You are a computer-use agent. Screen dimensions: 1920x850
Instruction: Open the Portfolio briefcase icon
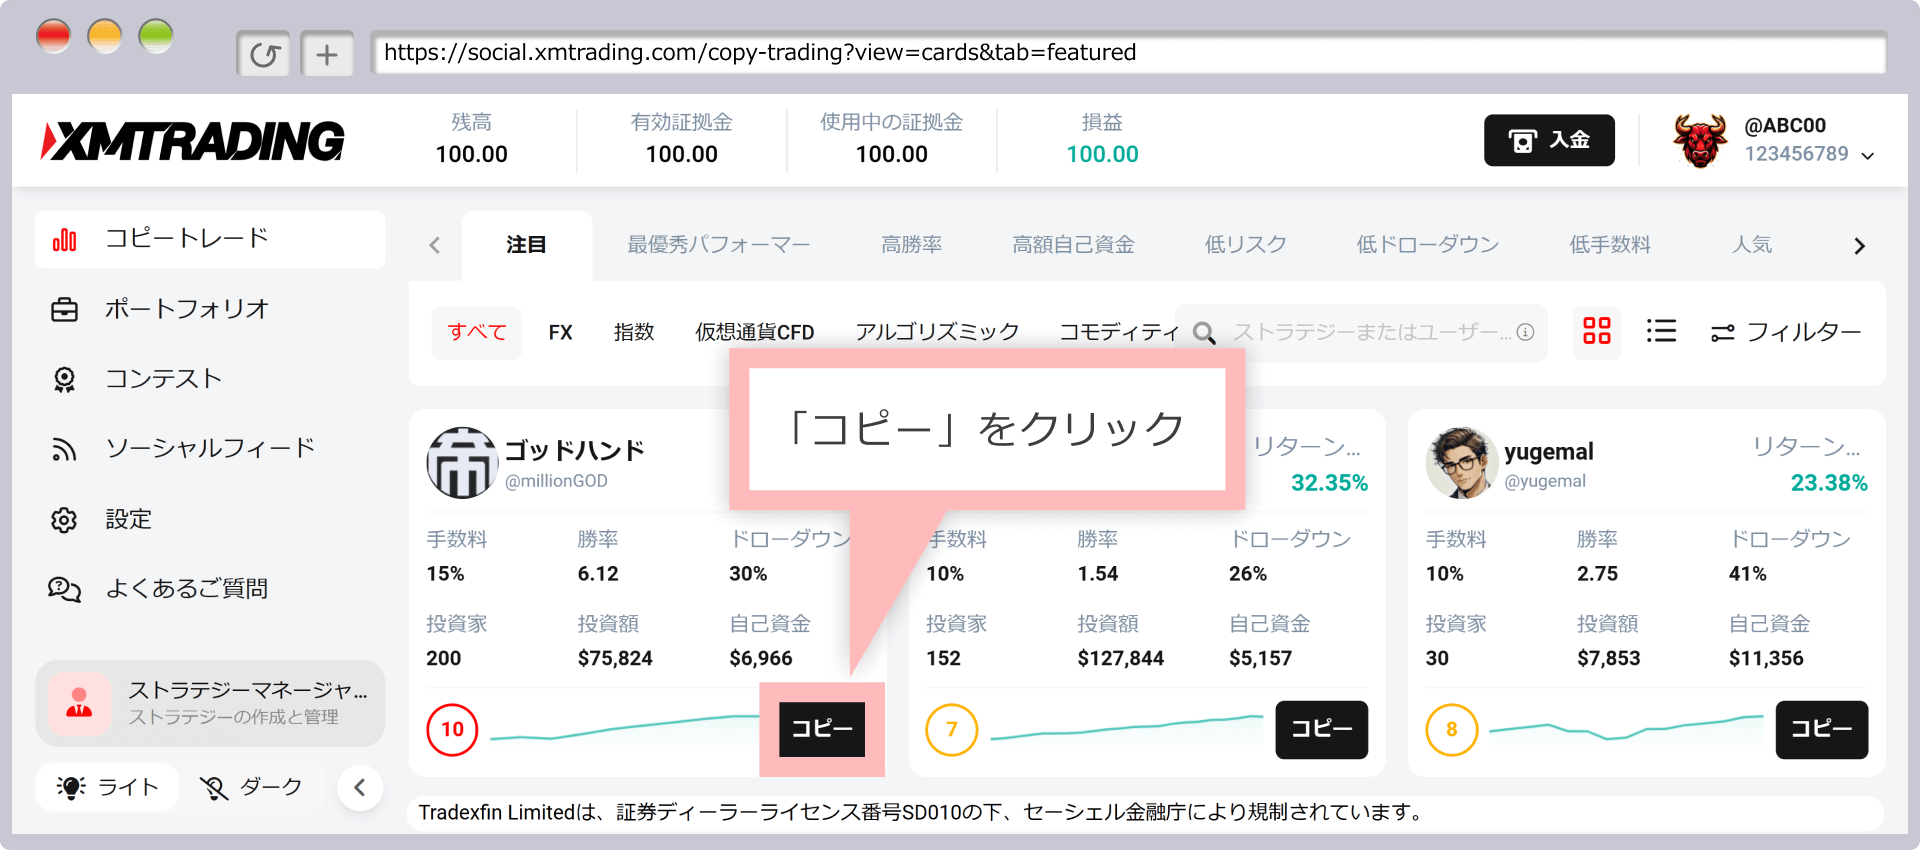[x=65, y=310]
